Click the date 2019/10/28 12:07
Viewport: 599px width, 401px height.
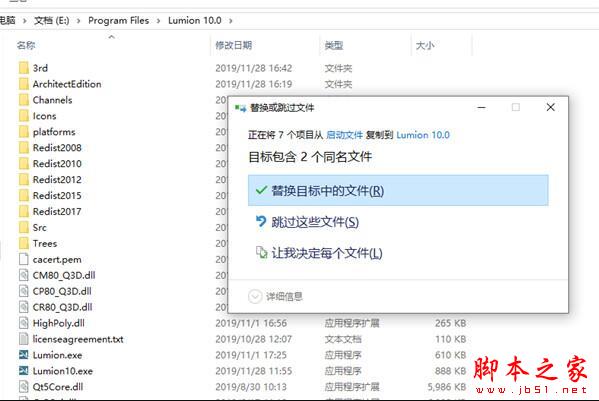[x=254, y=339]
